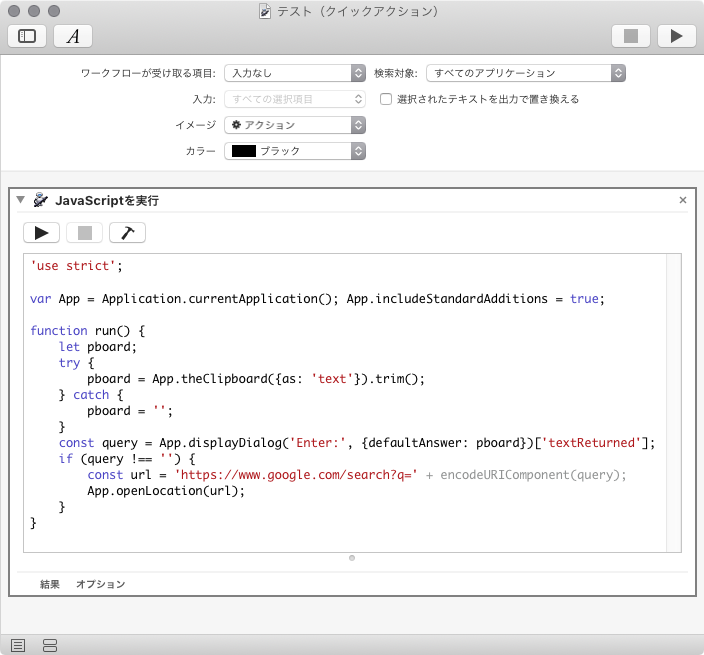Stop the JavaScript action script
Screen dimensions: 704x655
84,233
